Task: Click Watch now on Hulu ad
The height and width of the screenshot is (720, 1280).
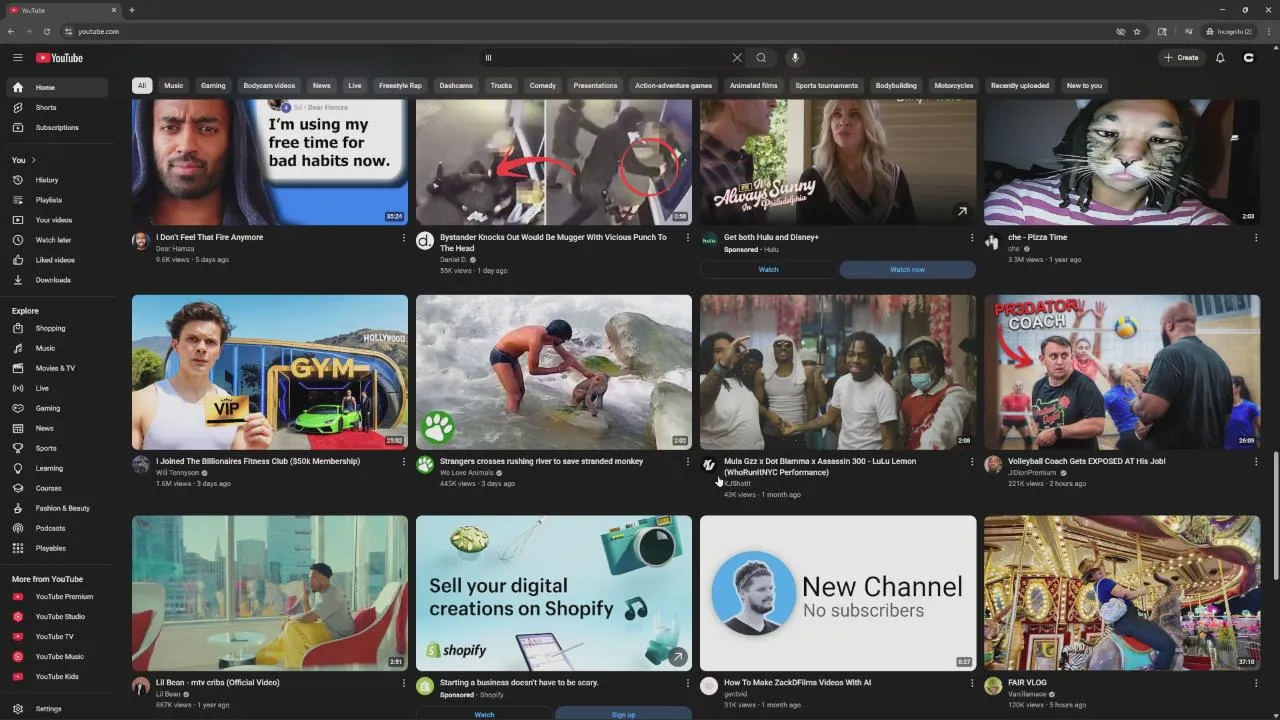Action: point(907,270)
